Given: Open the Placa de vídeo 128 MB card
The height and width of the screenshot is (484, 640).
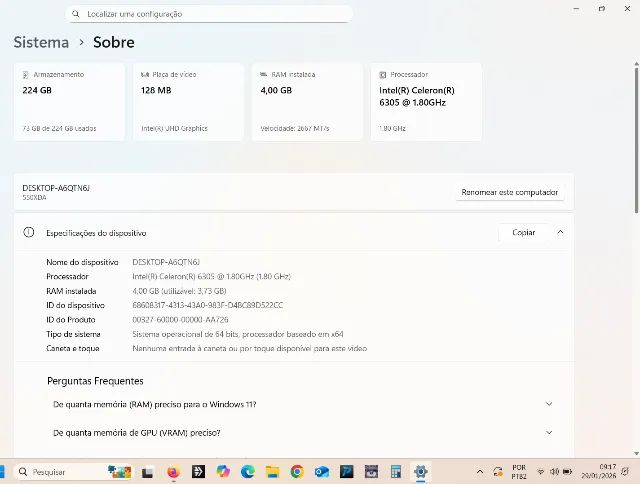Looking at the screenshot, I should pyautogui.click(x=188, y=102).
